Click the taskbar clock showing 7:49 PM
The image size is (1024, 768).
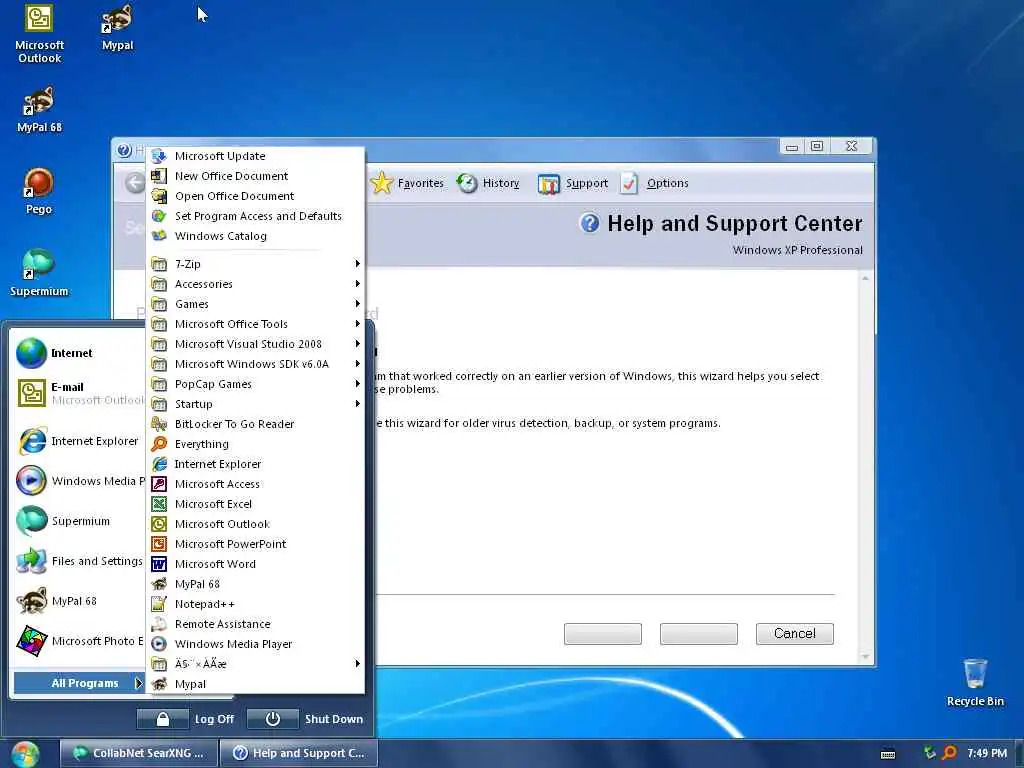click(x=987, y=754)
